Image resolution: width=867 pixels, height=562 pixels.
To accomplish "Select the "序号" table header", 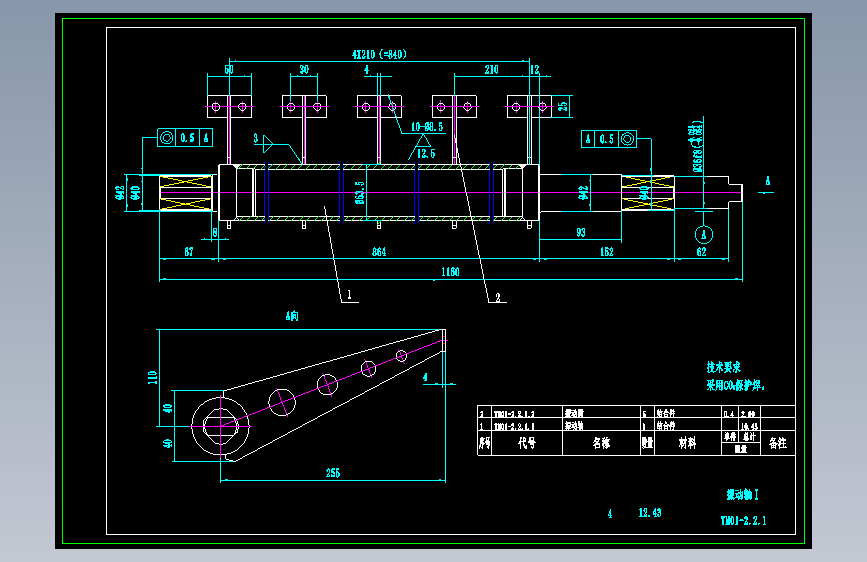I will click(x=484, y=443).
